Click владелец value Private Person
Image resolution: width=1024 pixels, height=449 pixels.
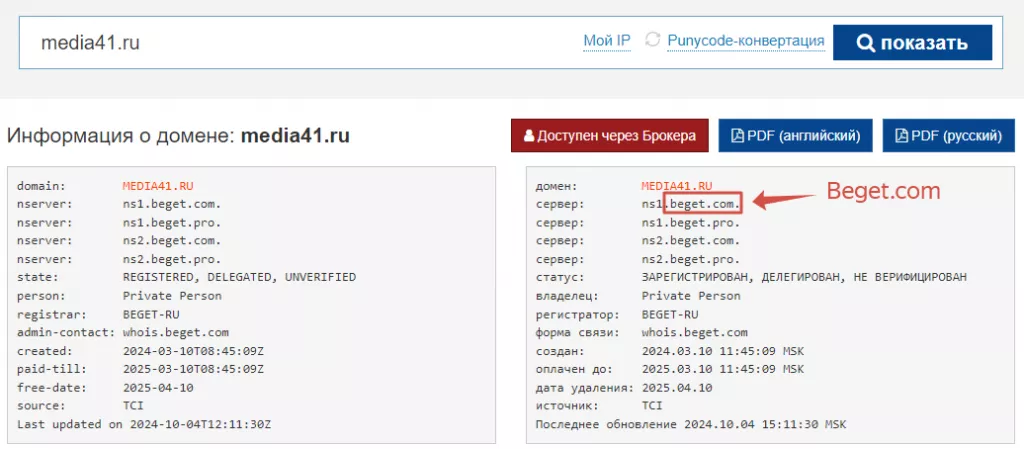pyautogui.click(x=691, y=296)
